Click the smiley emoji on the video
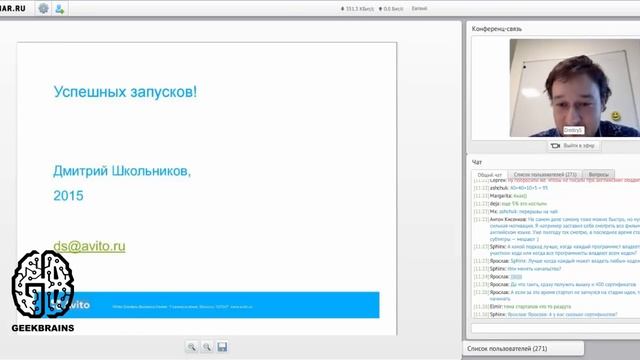Viewport: 640px width, 360px height. click(x=616, y=116)
